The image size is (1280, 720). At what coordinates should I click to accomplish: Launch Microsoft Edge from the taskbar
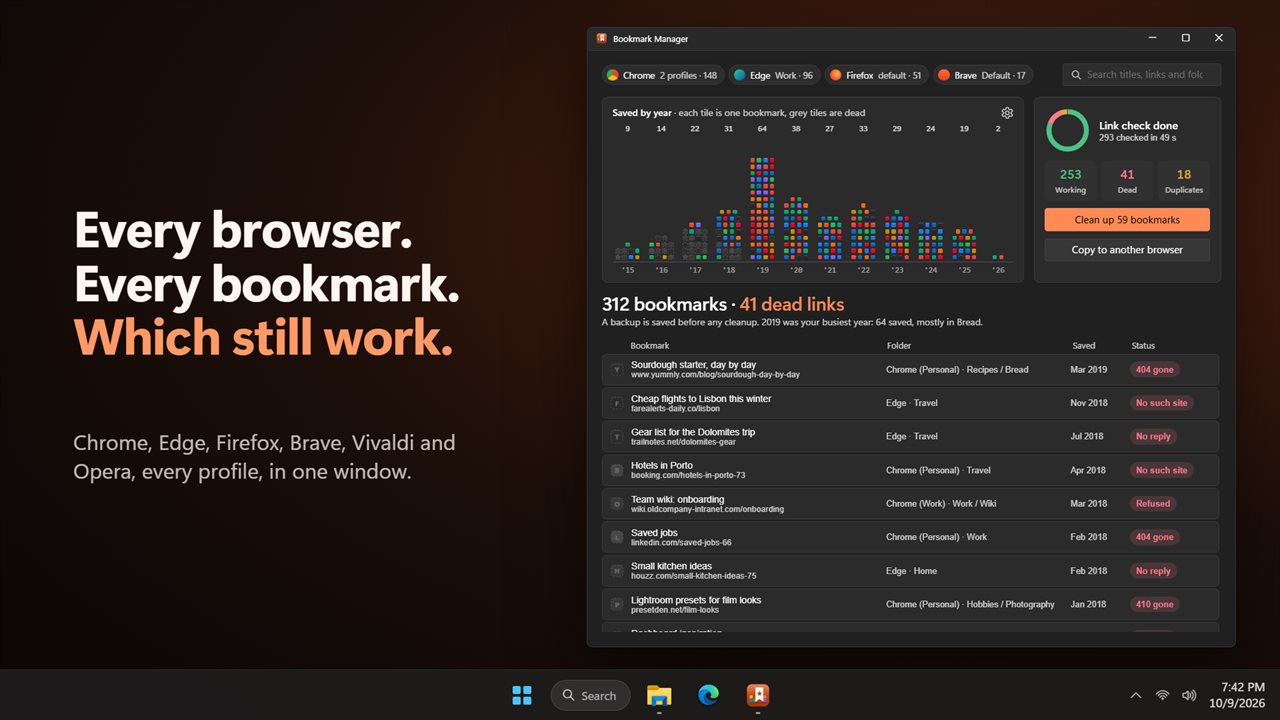708,695
